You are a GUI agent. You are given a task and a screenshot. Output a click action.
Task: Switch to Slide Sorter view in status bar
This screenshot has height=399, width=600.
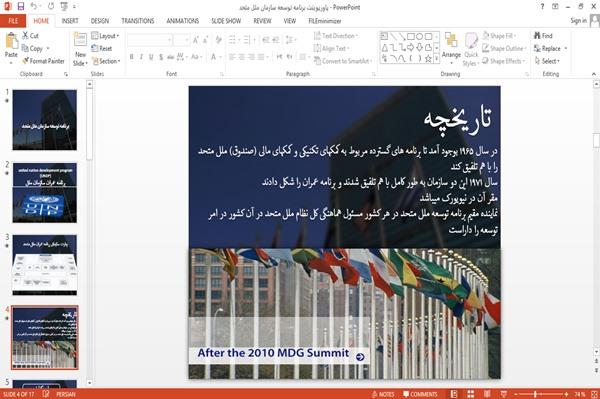[x=470, y=394]
